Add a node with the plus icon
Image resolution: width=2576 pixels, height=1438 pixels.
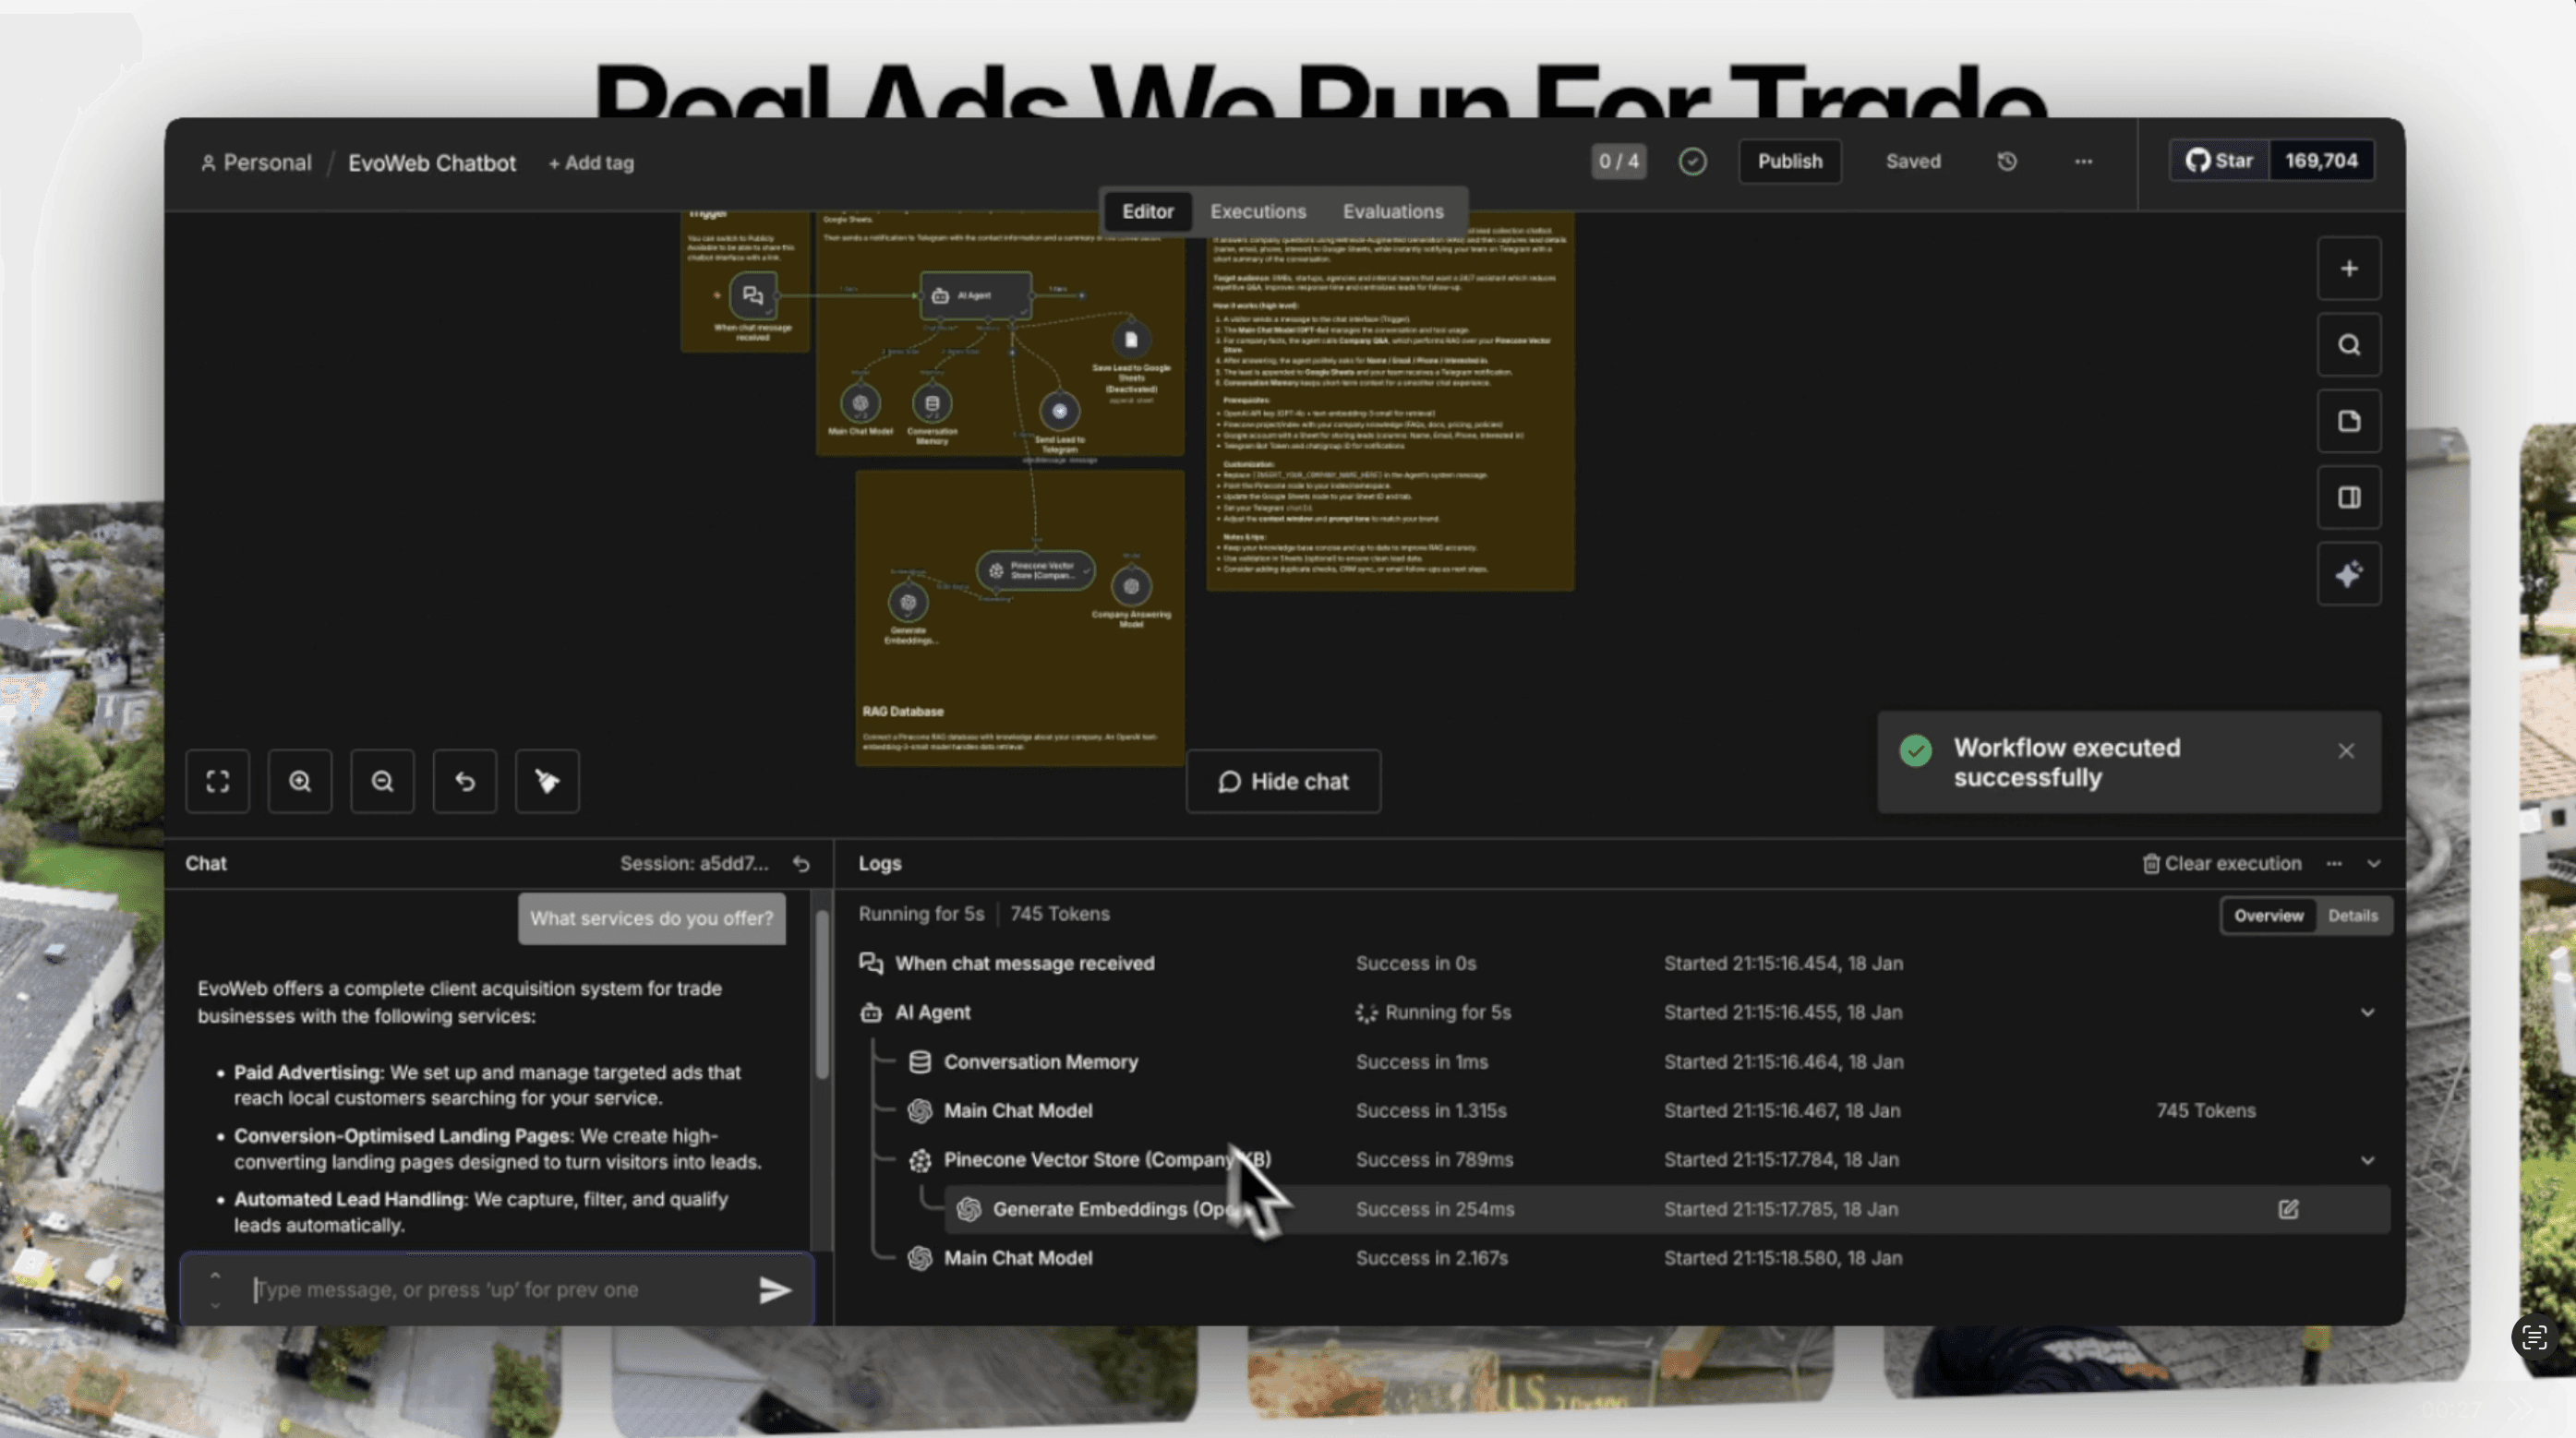(2348, 268)
